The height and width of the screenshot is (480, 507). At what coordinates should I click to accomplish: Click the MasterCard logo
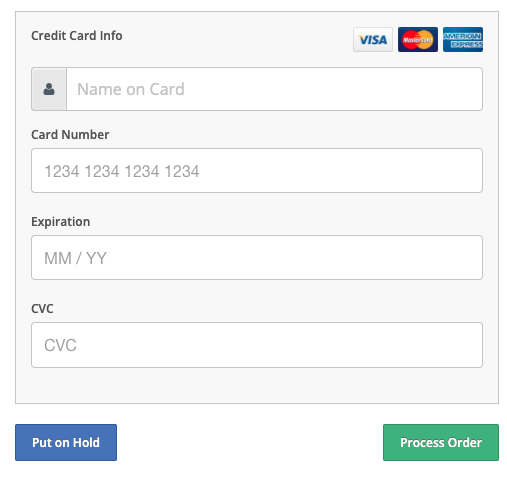[418, 39]
